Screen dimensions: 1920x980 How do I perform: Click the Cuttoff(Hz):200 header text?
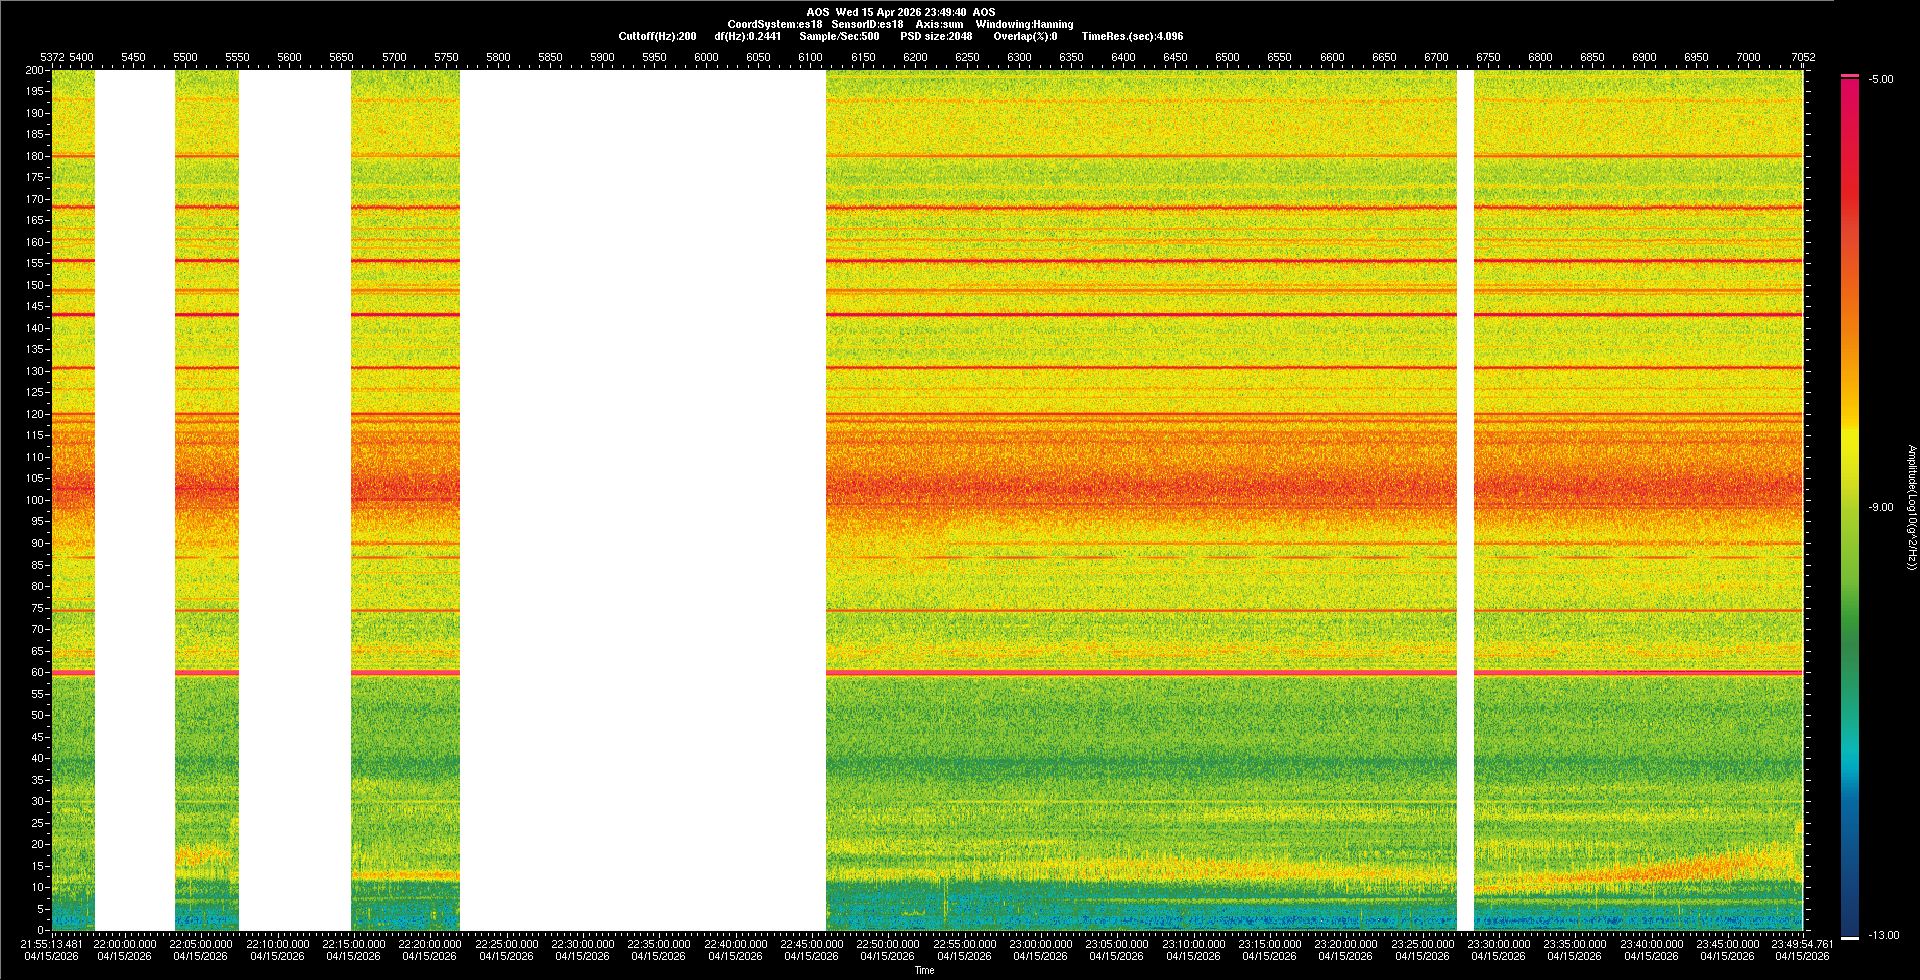coord(657,36)
